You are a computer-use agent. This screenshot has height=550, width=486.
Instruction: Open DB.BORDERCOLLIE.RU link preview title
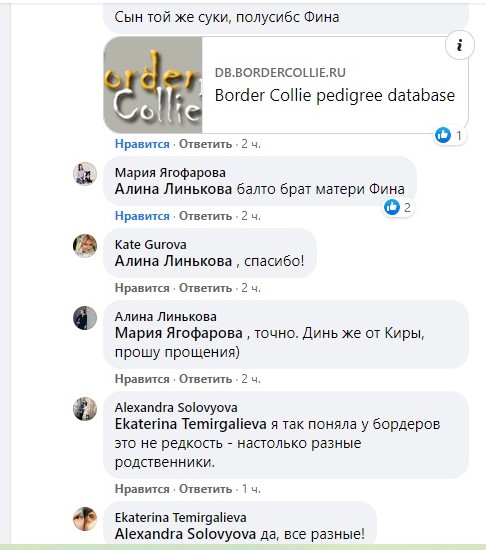pos(335,95)
